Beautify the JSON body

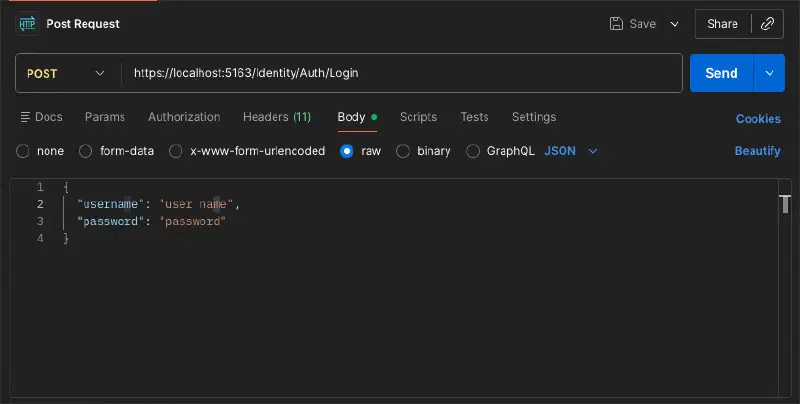758,151
